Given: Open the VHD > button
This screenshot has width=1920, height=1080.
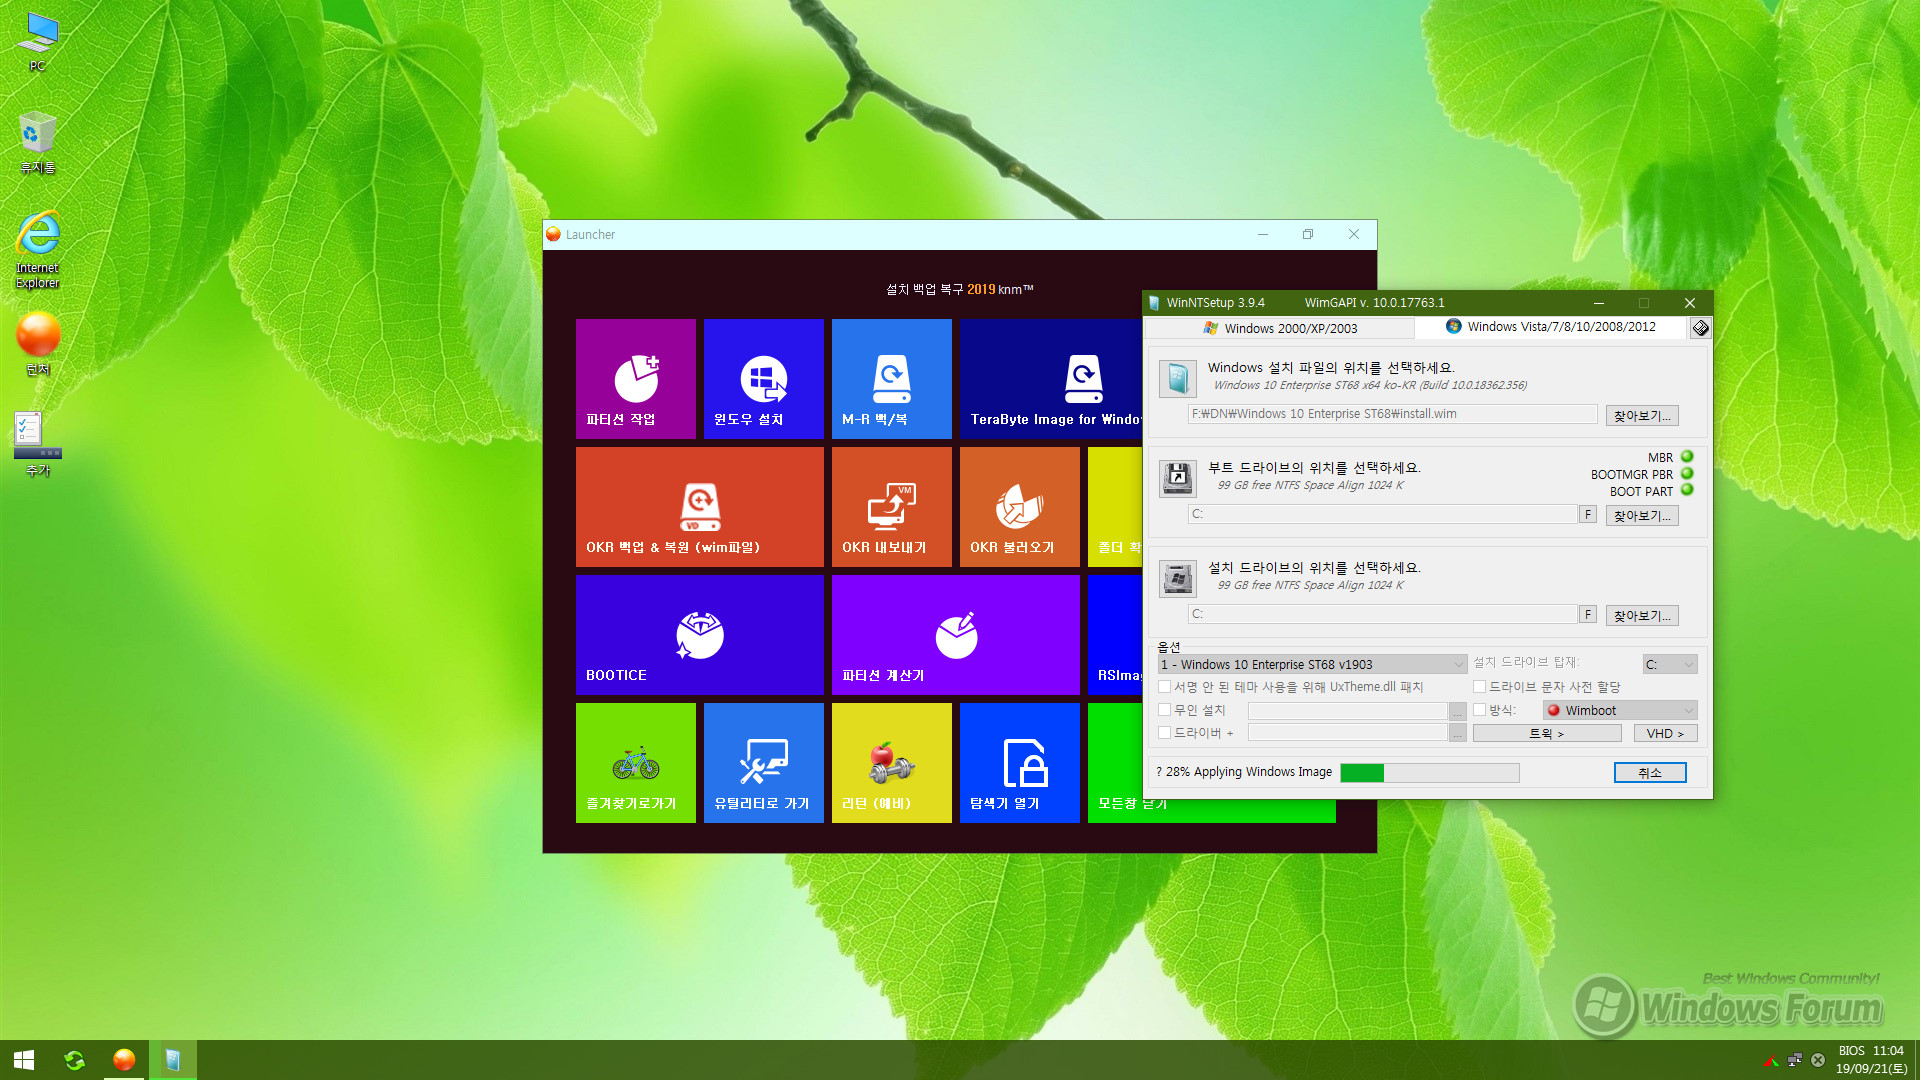Looking at the screenshot, I should (x=1665, y=733).
